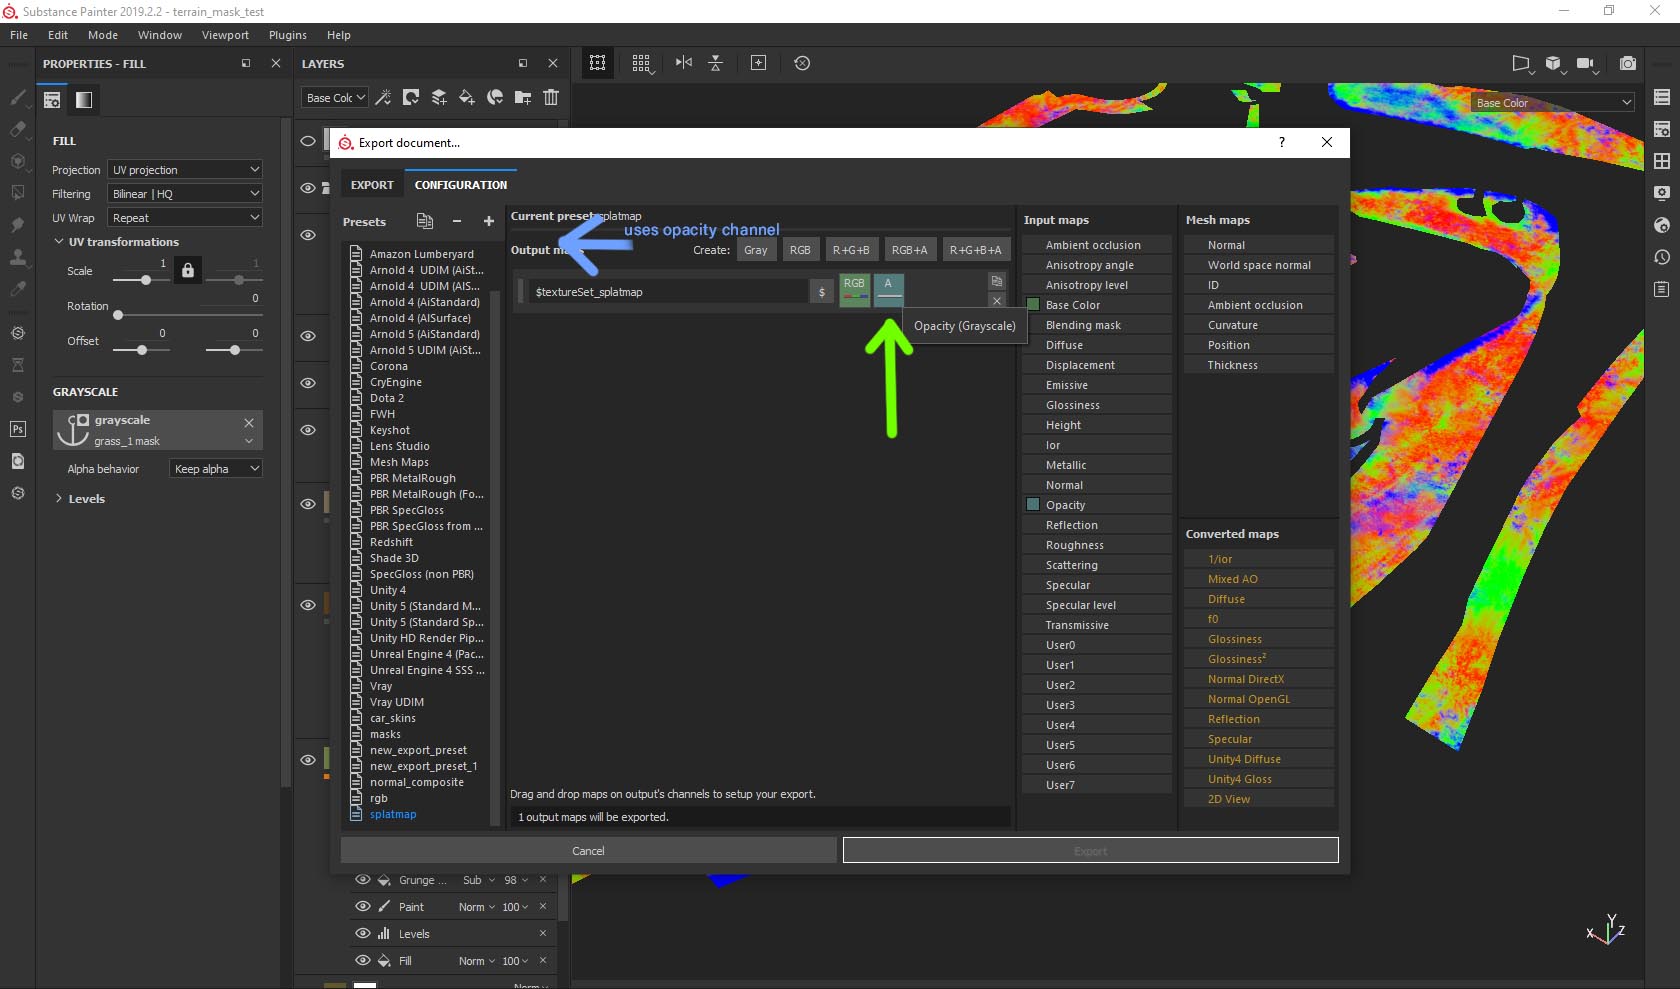Open the Plugins menu
Image resolution: width=1680 pixels, height=989 pixels.
point(287,35)
